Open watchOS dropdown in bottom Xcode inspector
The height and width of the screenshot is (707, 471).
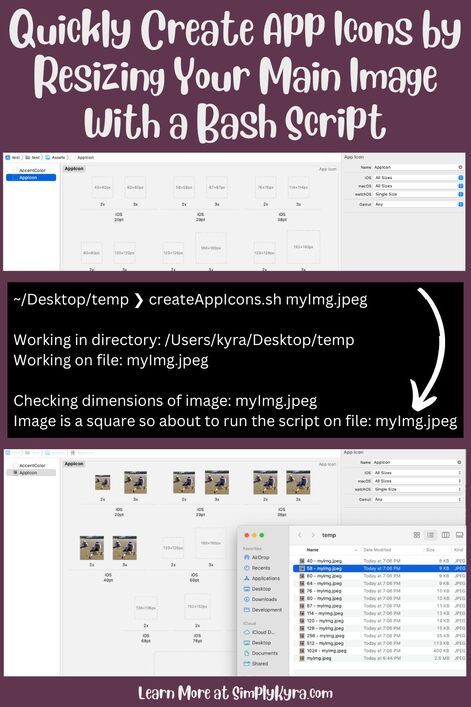click(x=417, y=489)
